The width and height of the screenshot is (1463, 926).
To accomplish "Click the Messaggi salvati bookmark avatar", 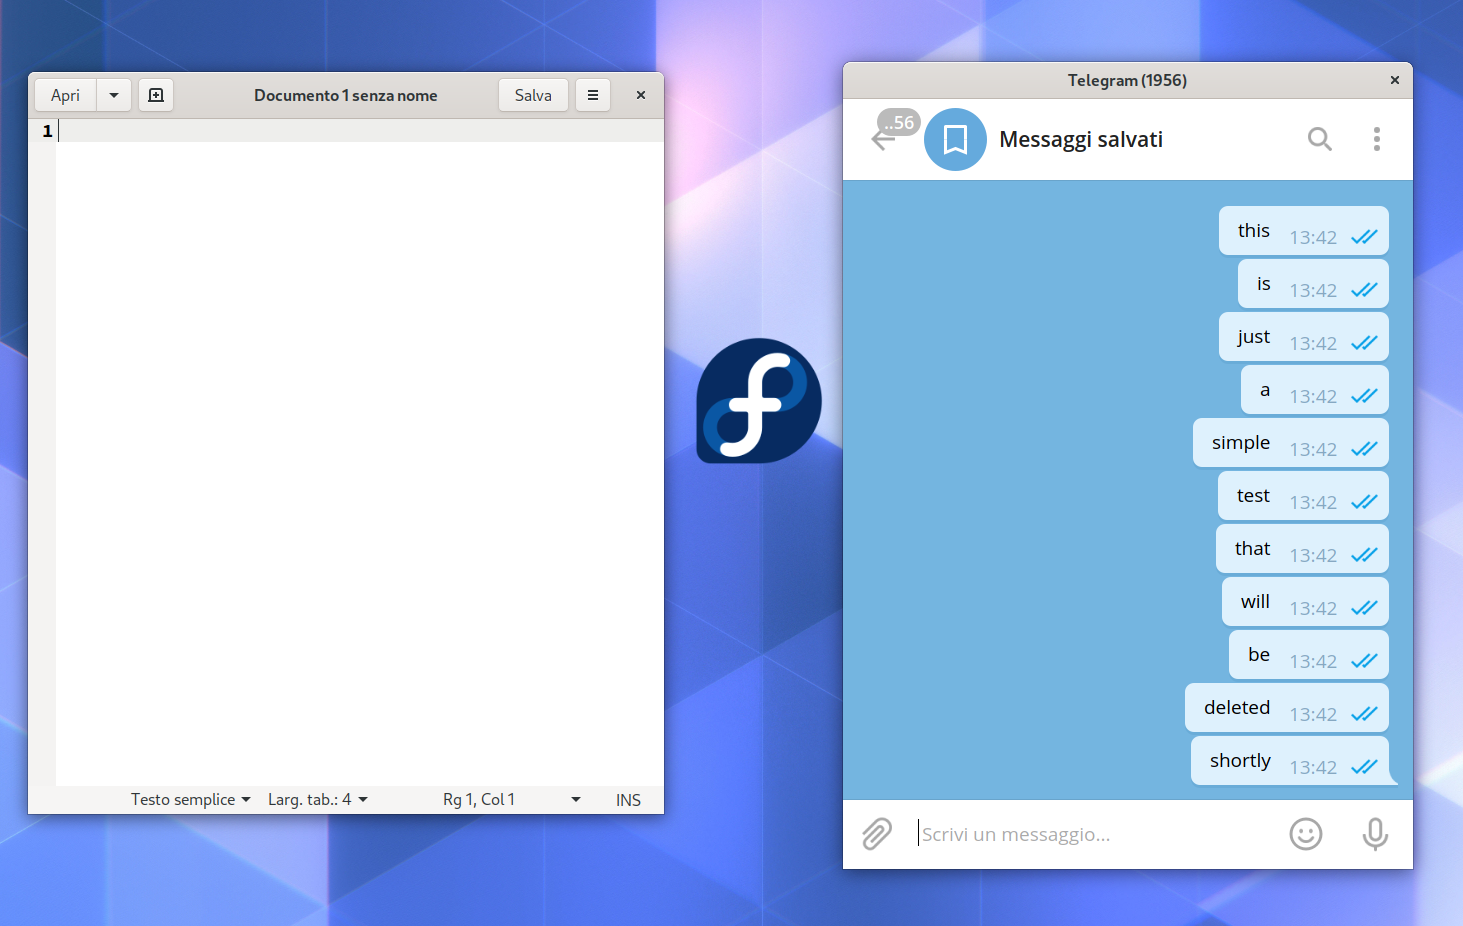I will [955, 139].
